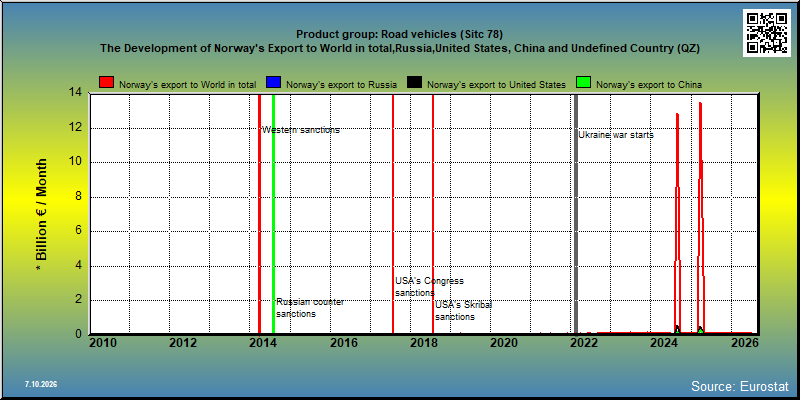800x400 pixels.
Task: Click the 4 y-axis value
Action: click(80, 266)
